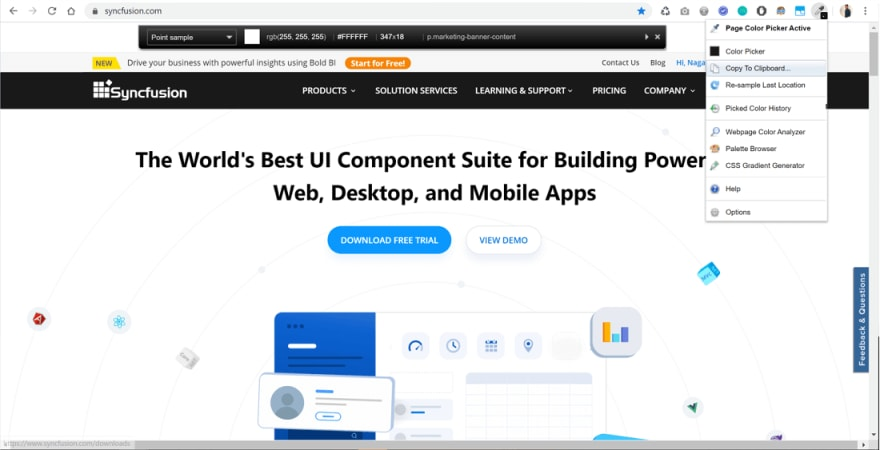The width and height of the screenshot is (880, 450).
Task: Go back with the browser back arrow
Action: coord(13,11)
